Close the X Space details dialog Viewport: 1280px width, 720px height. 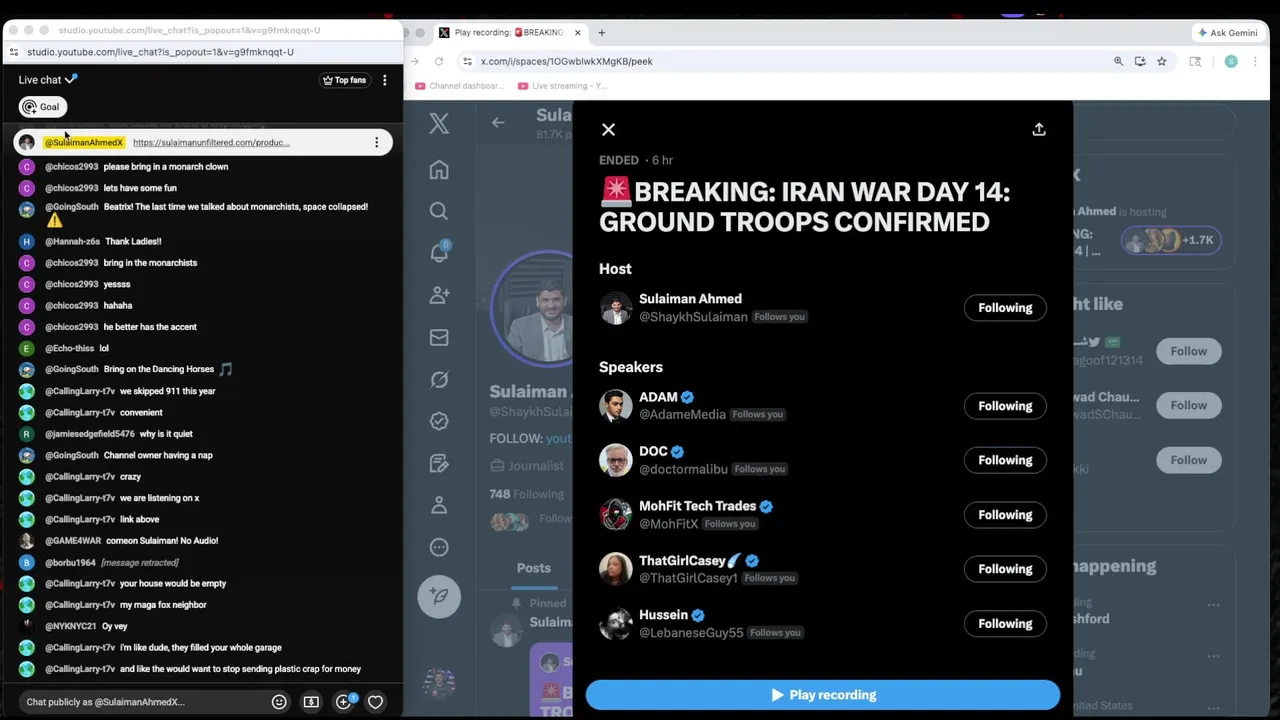pyautogui.click(x=608, y=130)
